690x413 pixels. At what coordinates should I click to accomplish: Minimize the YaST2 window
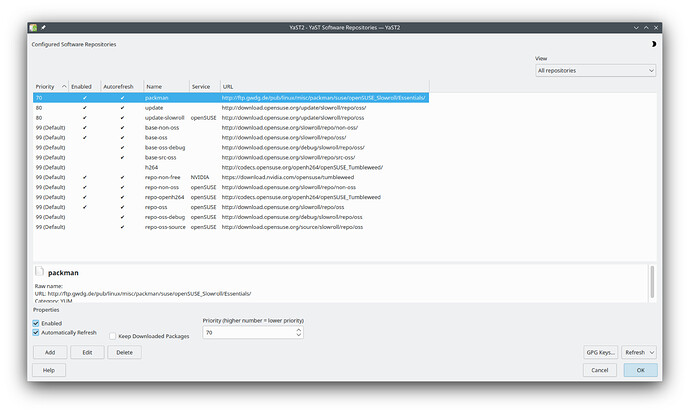(636, 27)
